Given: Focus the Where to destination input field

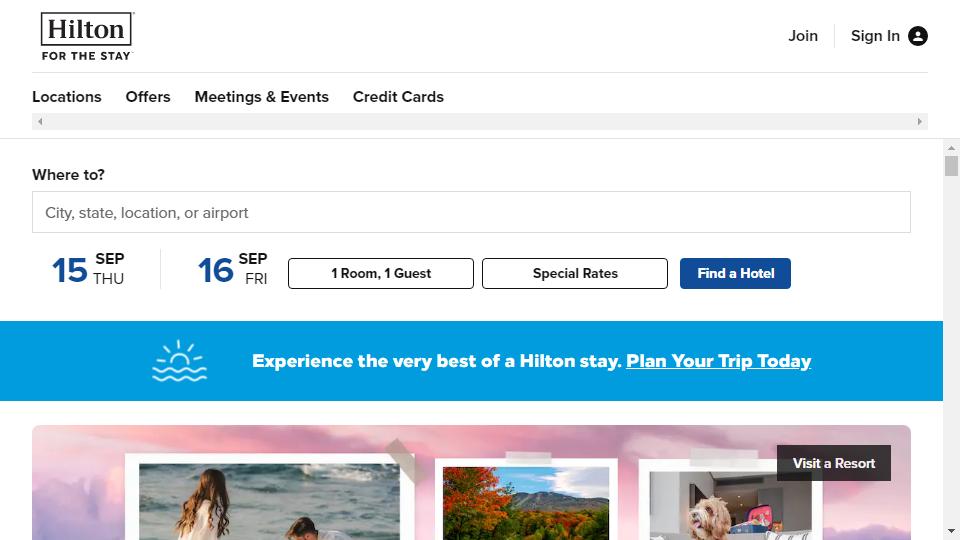Looking at the screenshot, I should 471,212.
